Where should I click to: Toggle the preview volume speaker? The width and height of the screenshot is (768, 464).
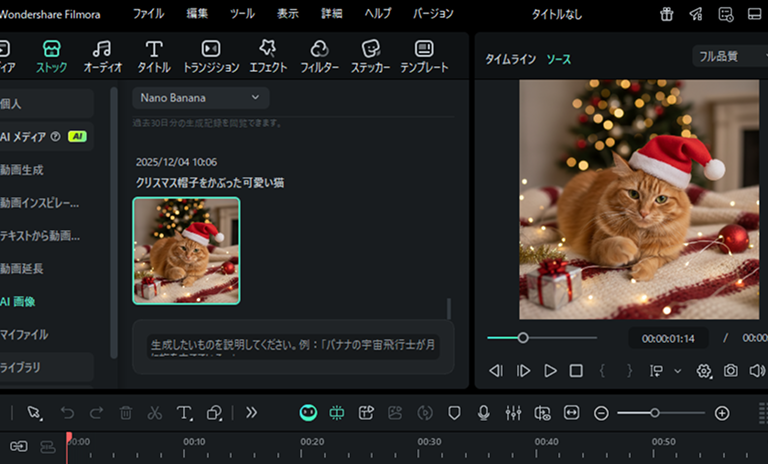[757, 371]
